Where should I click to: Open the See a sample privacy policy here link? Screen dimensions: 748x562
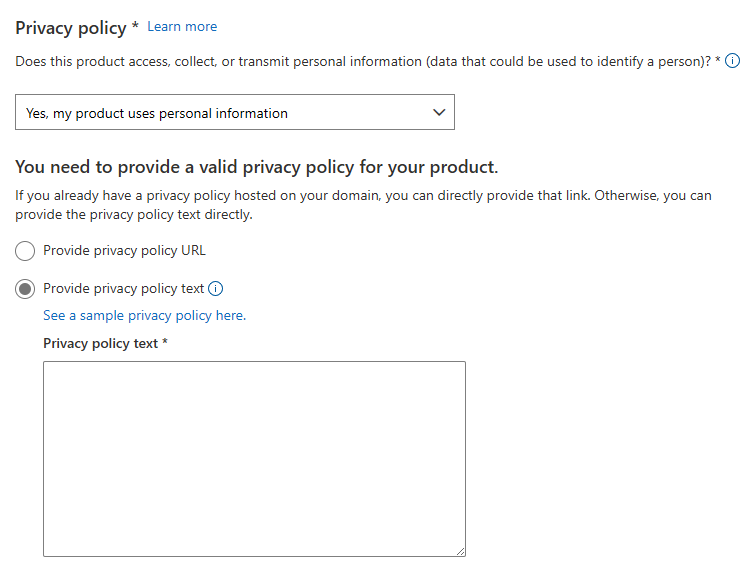(x=145, y=315)
